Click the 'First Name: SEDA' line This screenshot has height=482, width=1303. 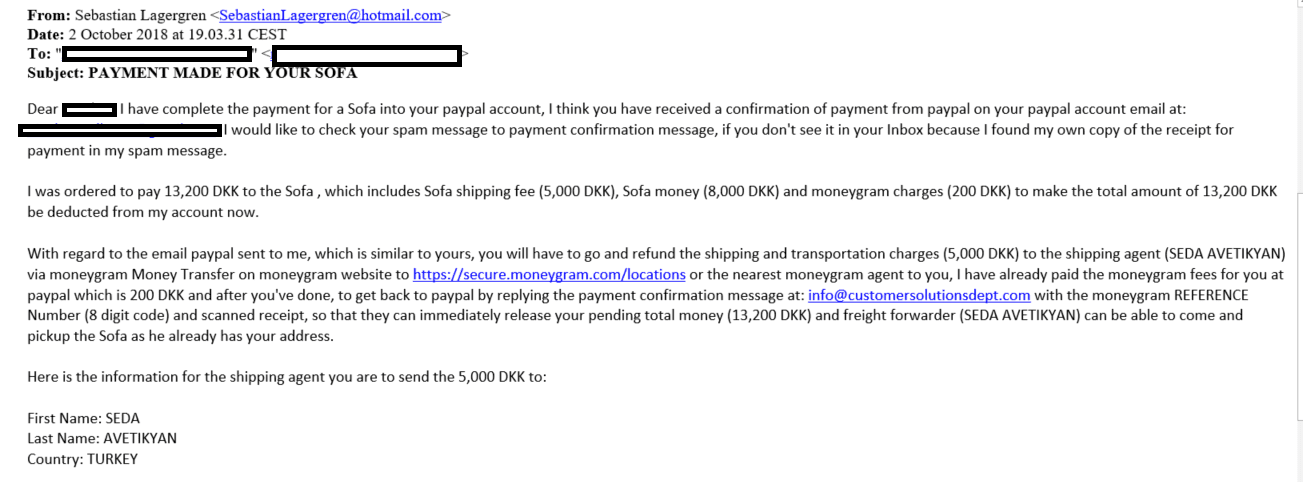click(x=84, y=418)
